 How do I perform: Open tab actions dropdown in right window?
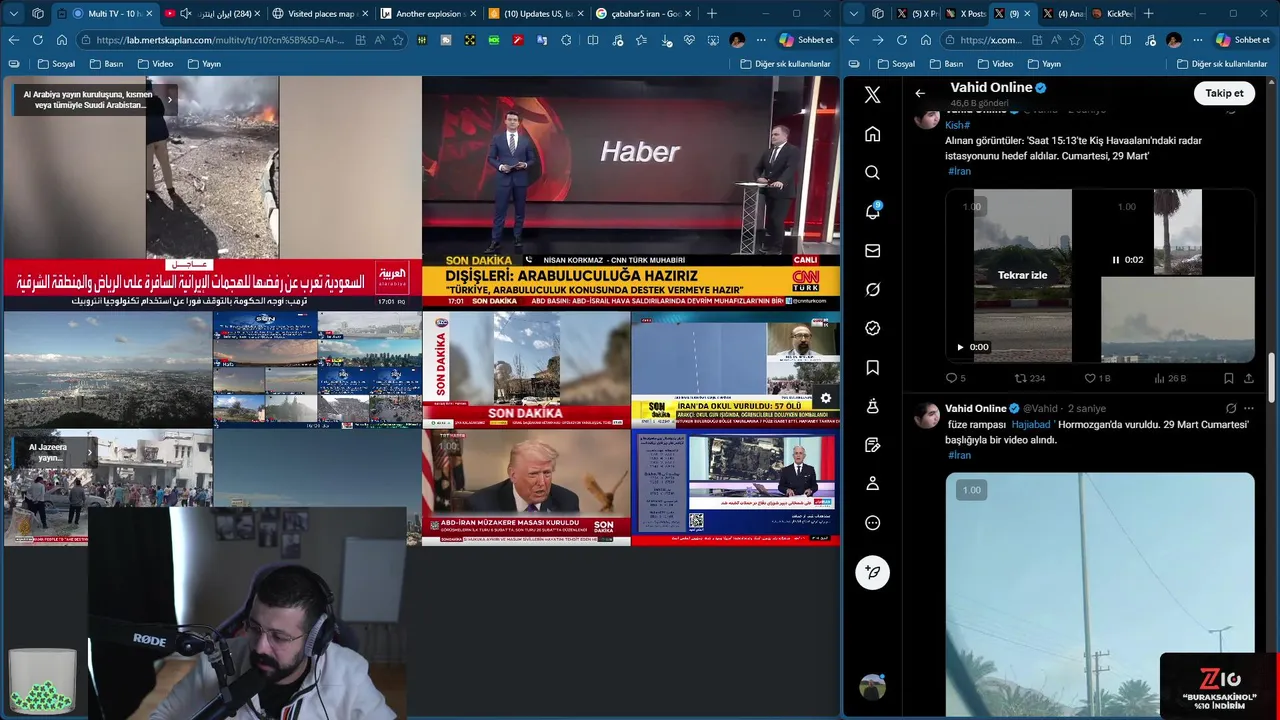pos(853,14)
